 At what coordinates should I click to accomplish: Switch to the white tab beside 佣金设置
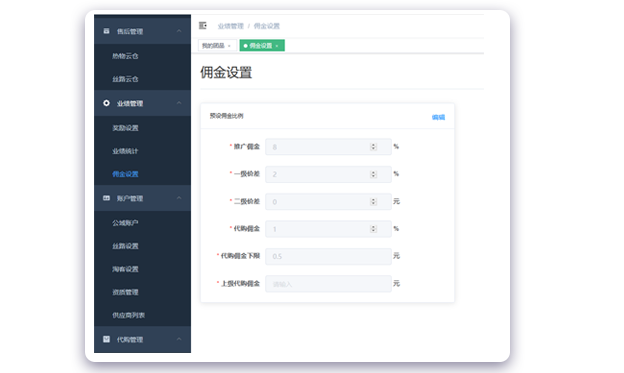(x=217, y=45)
